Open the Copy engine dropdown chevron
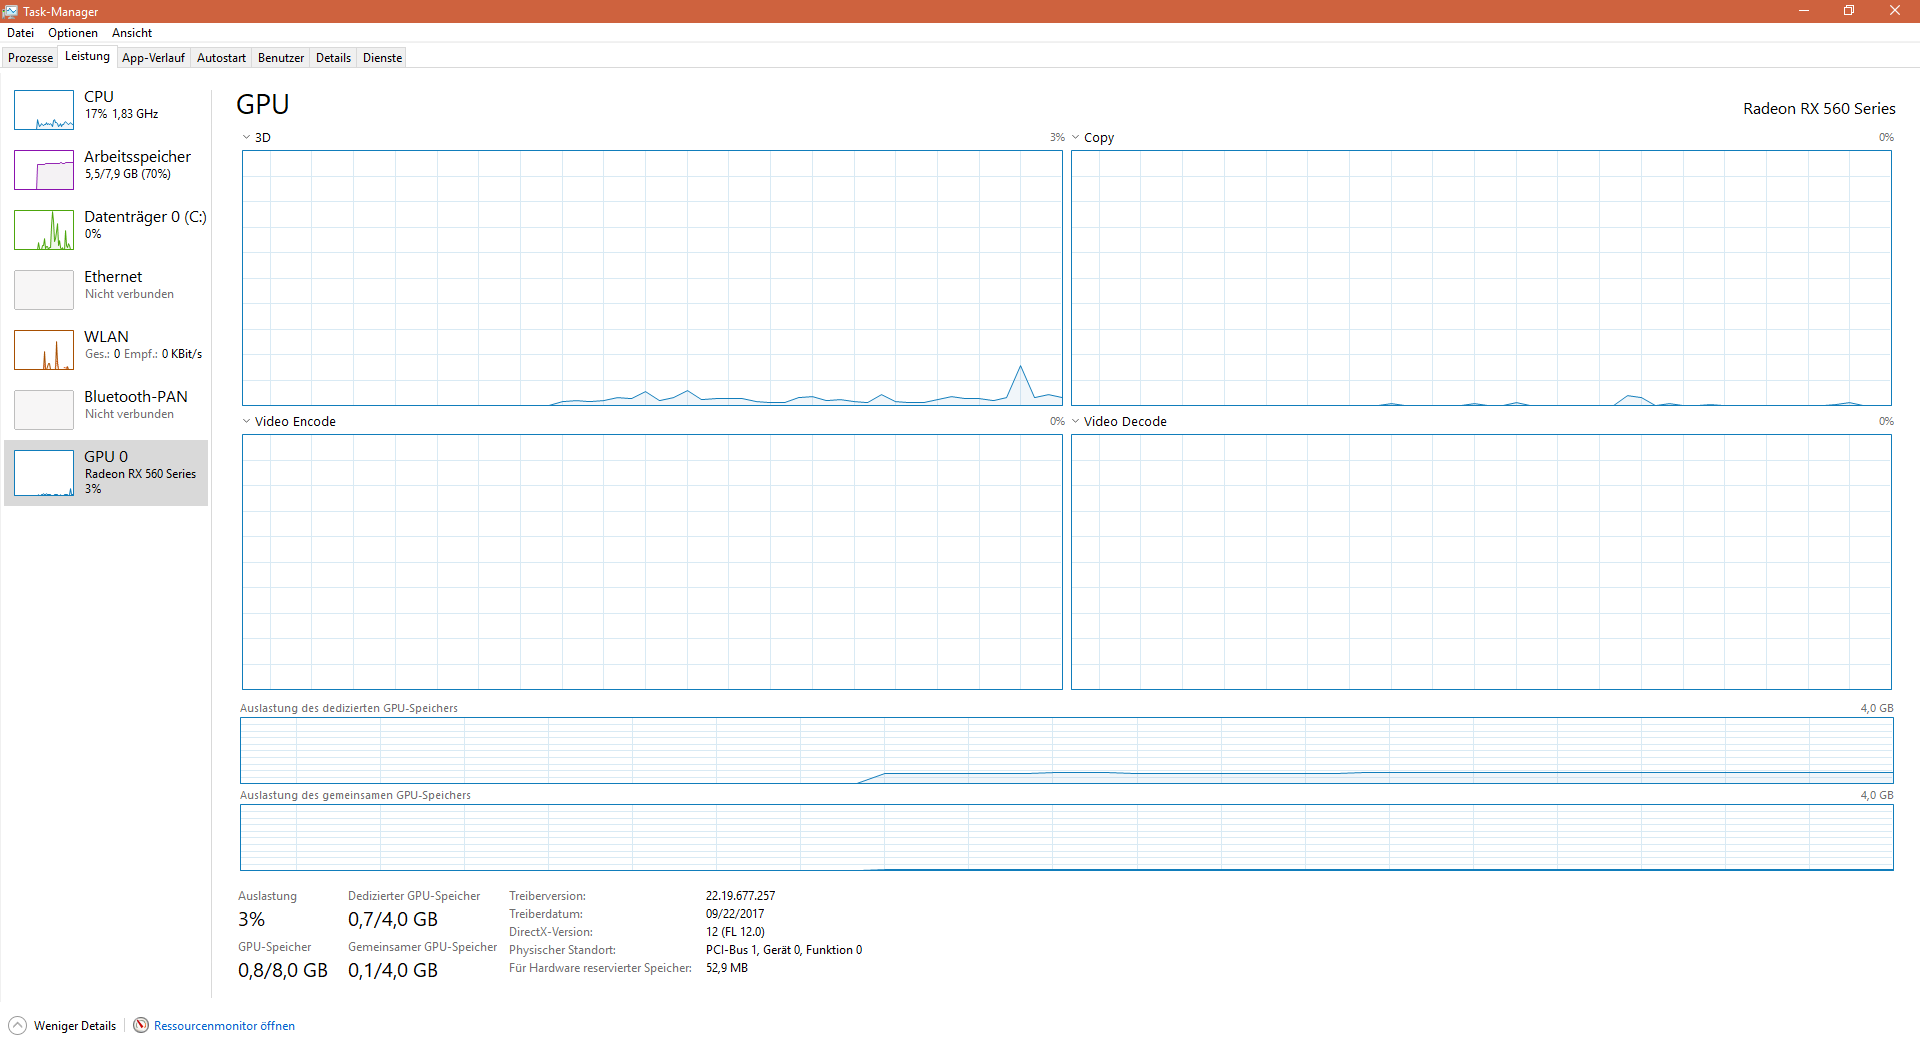The image size is (1920, 1050). point(1076,137)
